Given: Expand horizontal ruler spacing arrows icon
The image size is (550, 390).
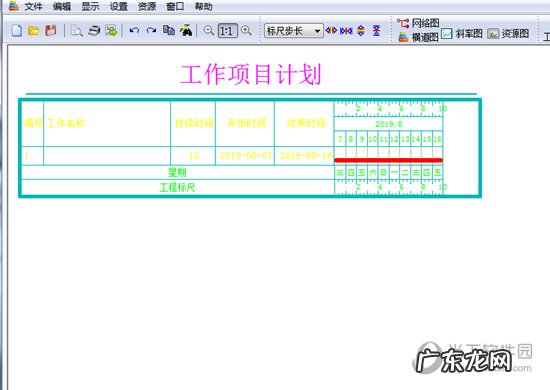Looking at the screenshot, I should pos(331,31).
